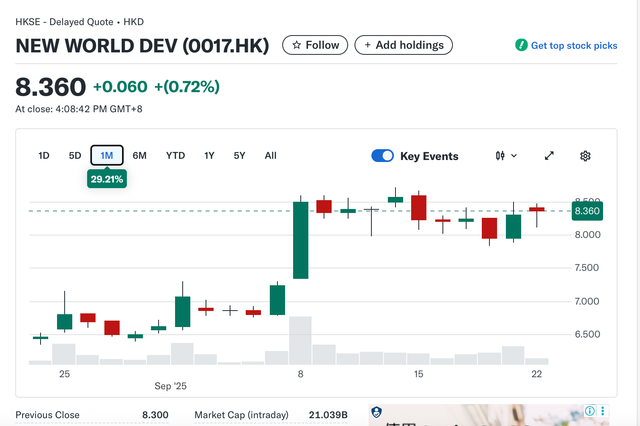
Task: Click the 8.360 current price label on axis
Action: tap(587, 211)
